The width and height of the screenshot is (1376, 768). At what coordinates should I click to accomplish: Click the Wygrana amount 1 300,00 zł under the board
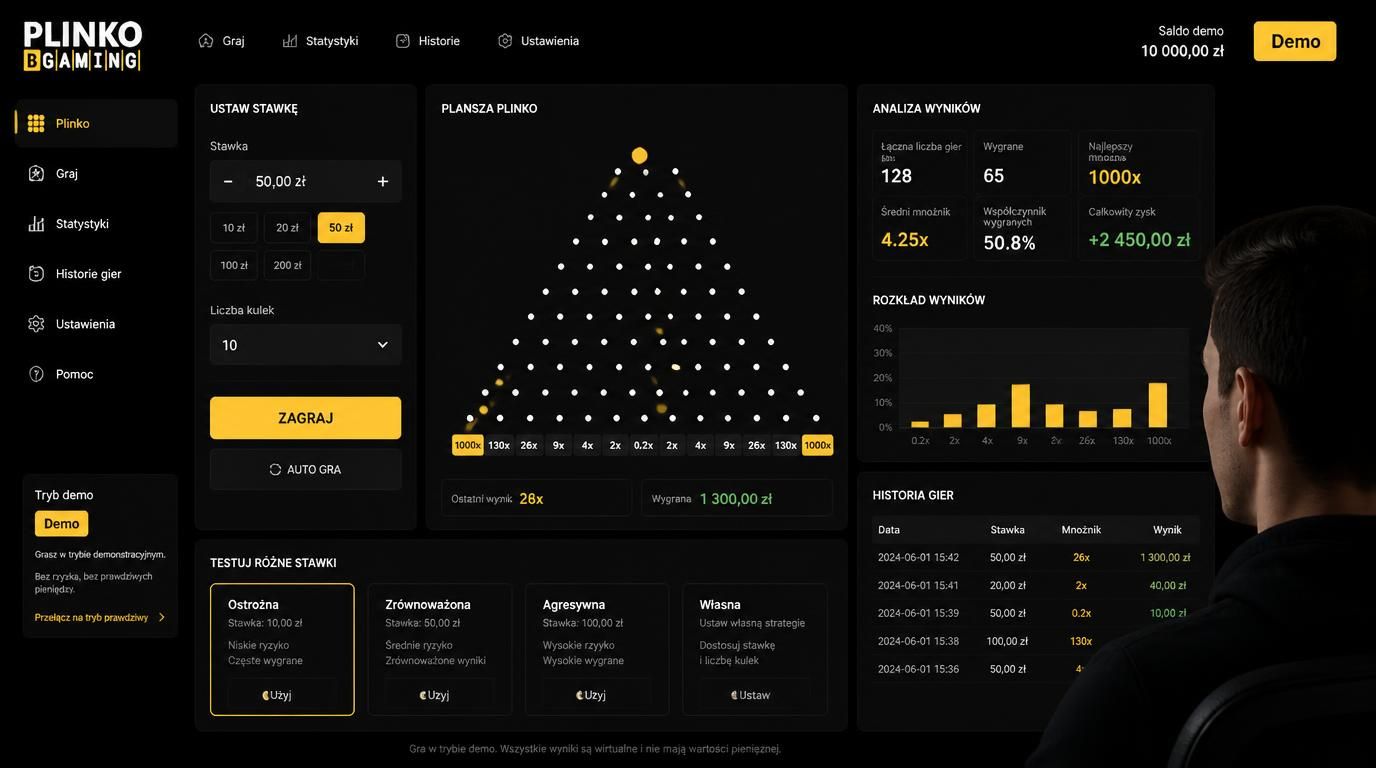pyautogui.click(x=736, y=498)
